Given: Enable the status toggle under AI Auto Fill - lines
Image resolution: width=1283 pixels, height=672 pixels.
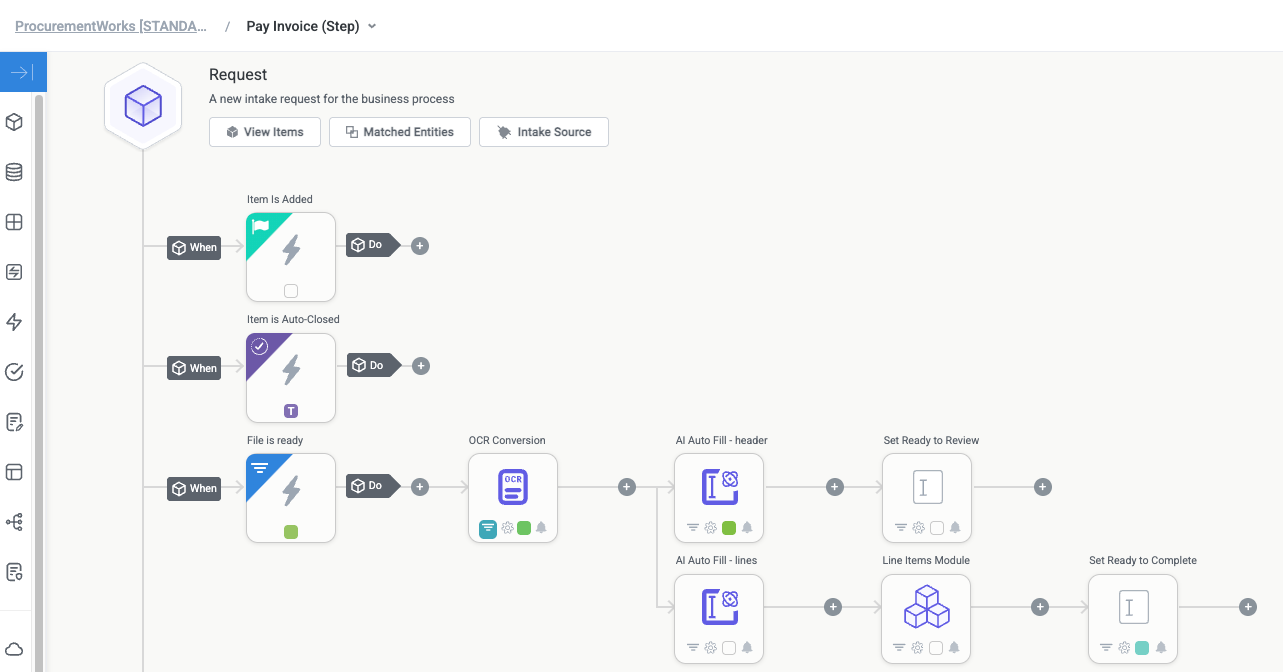Looking at the screenshot, I should click(728, 647).
